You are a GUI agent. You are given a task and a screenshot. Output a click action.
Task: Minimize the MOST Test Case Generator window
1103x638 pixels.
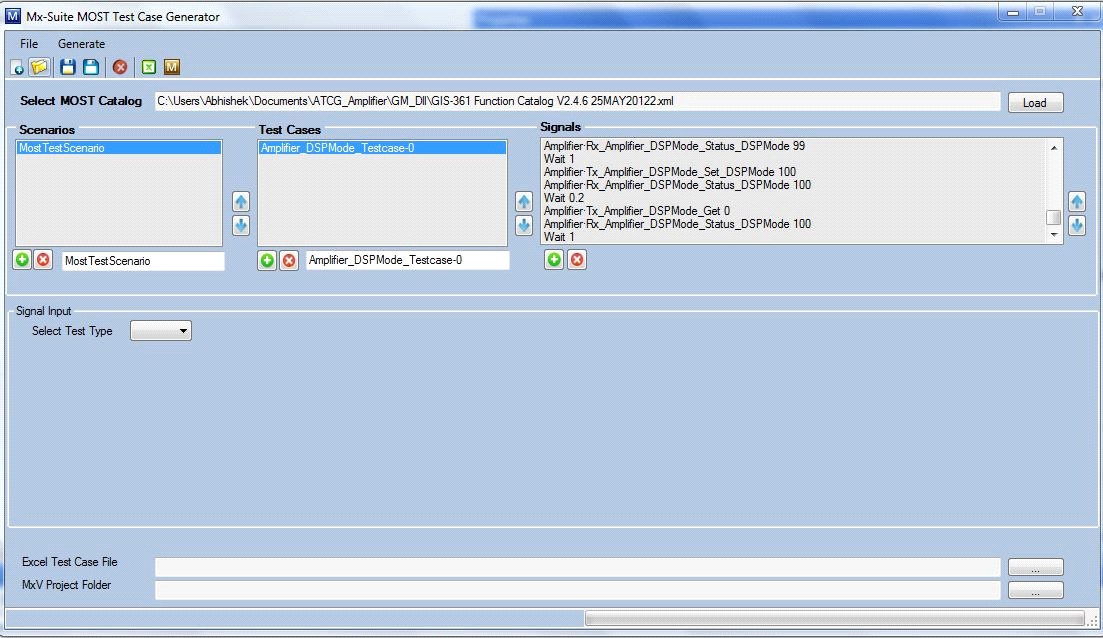coord(1013,12)
